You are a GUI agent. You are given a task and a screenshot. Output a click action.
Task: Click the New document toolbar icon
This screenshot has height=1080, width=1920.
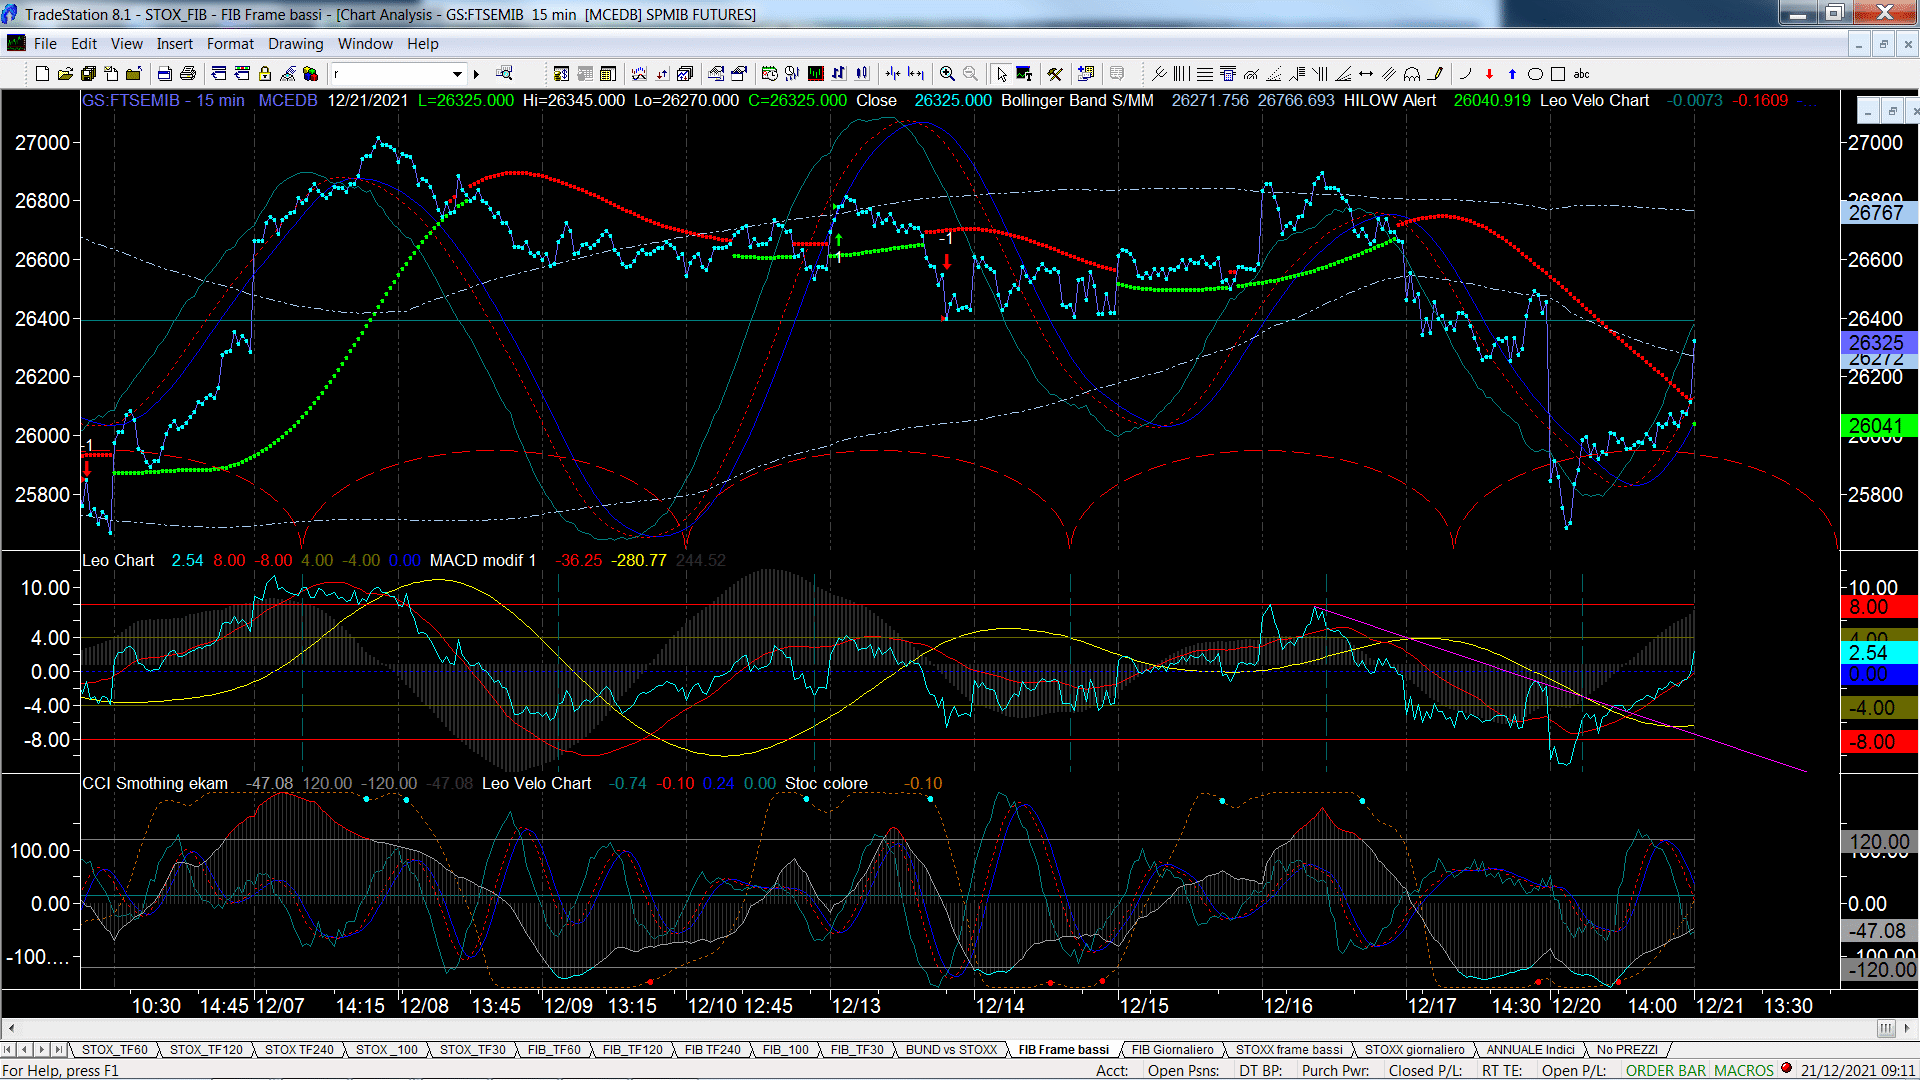[42, 74]
